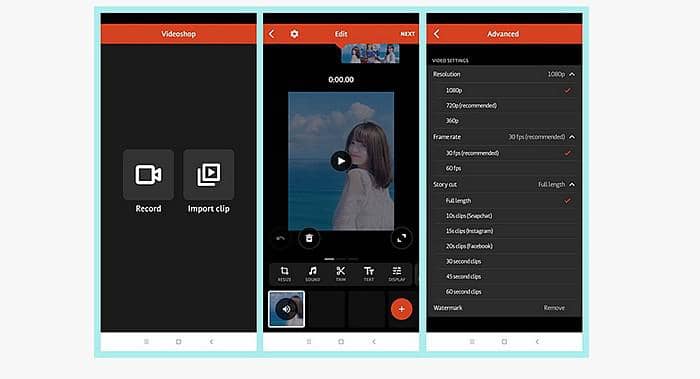Delete clip with trash icon

309,238
